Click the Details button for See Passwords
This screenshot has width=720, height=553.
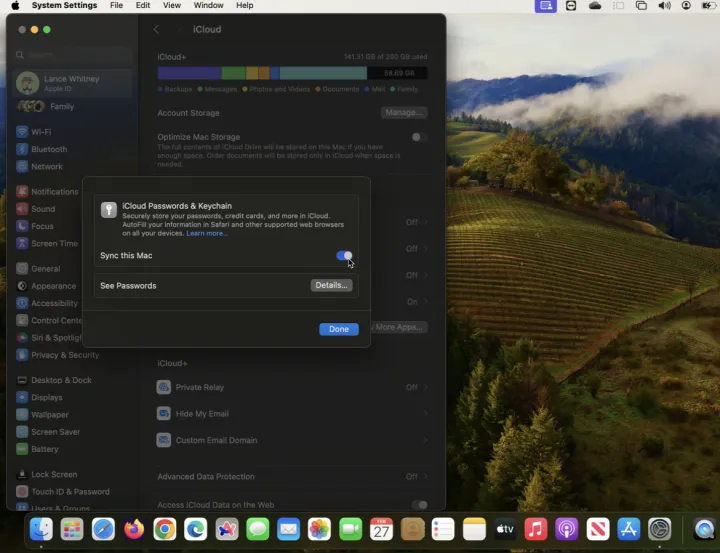tap(331, 286)
